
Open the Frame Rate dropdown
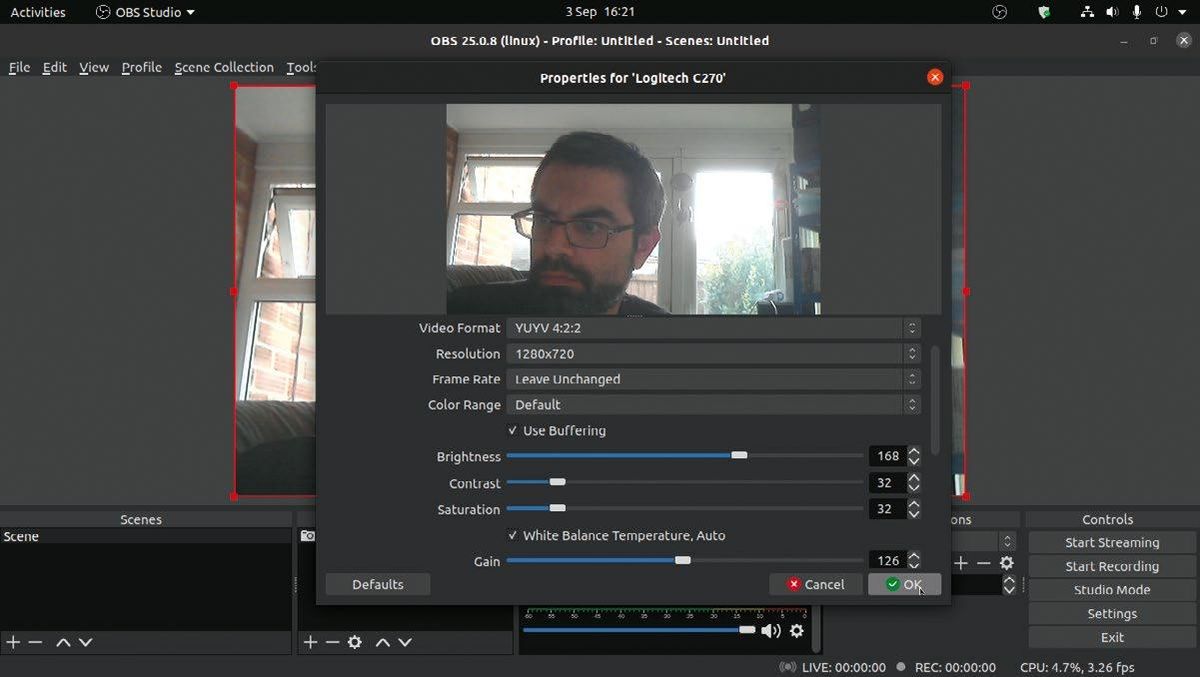[x=712, y=379]
